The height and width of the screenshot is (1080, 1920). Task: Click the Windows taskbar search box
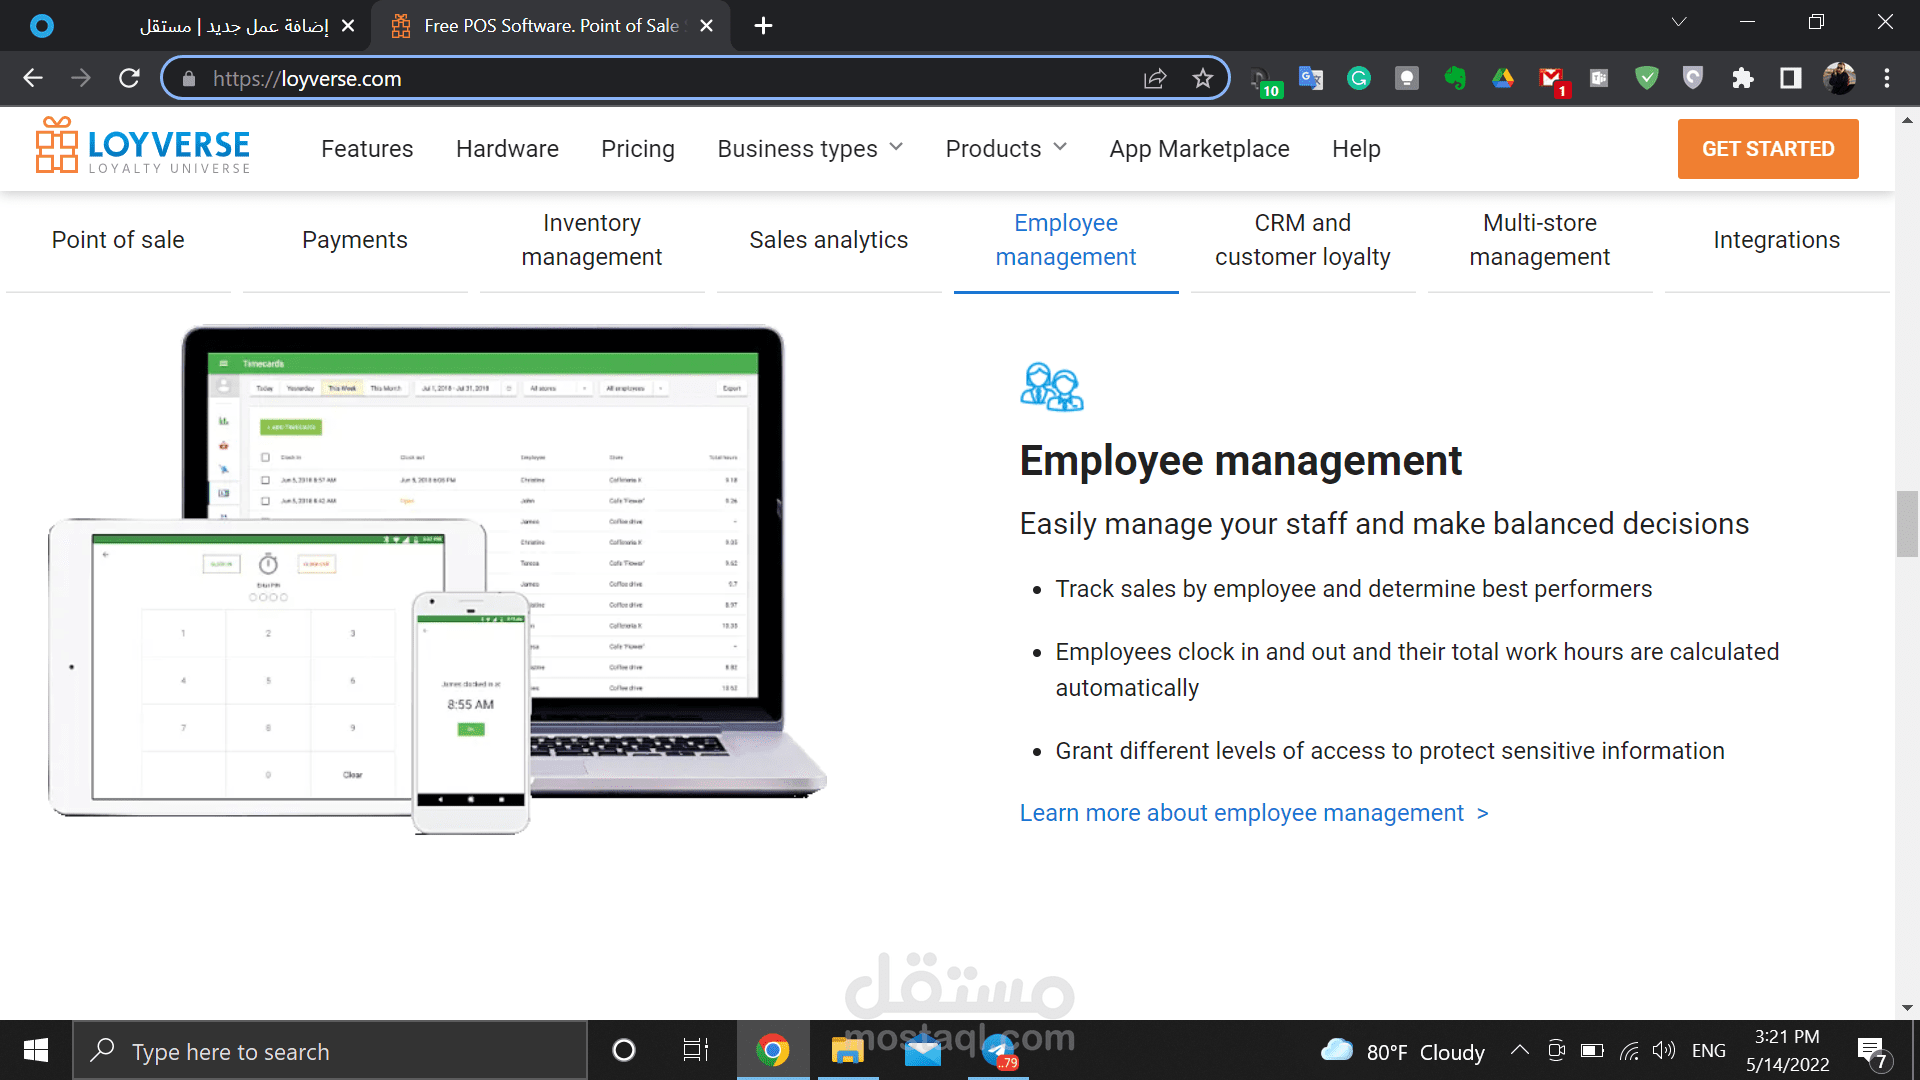330,1051
